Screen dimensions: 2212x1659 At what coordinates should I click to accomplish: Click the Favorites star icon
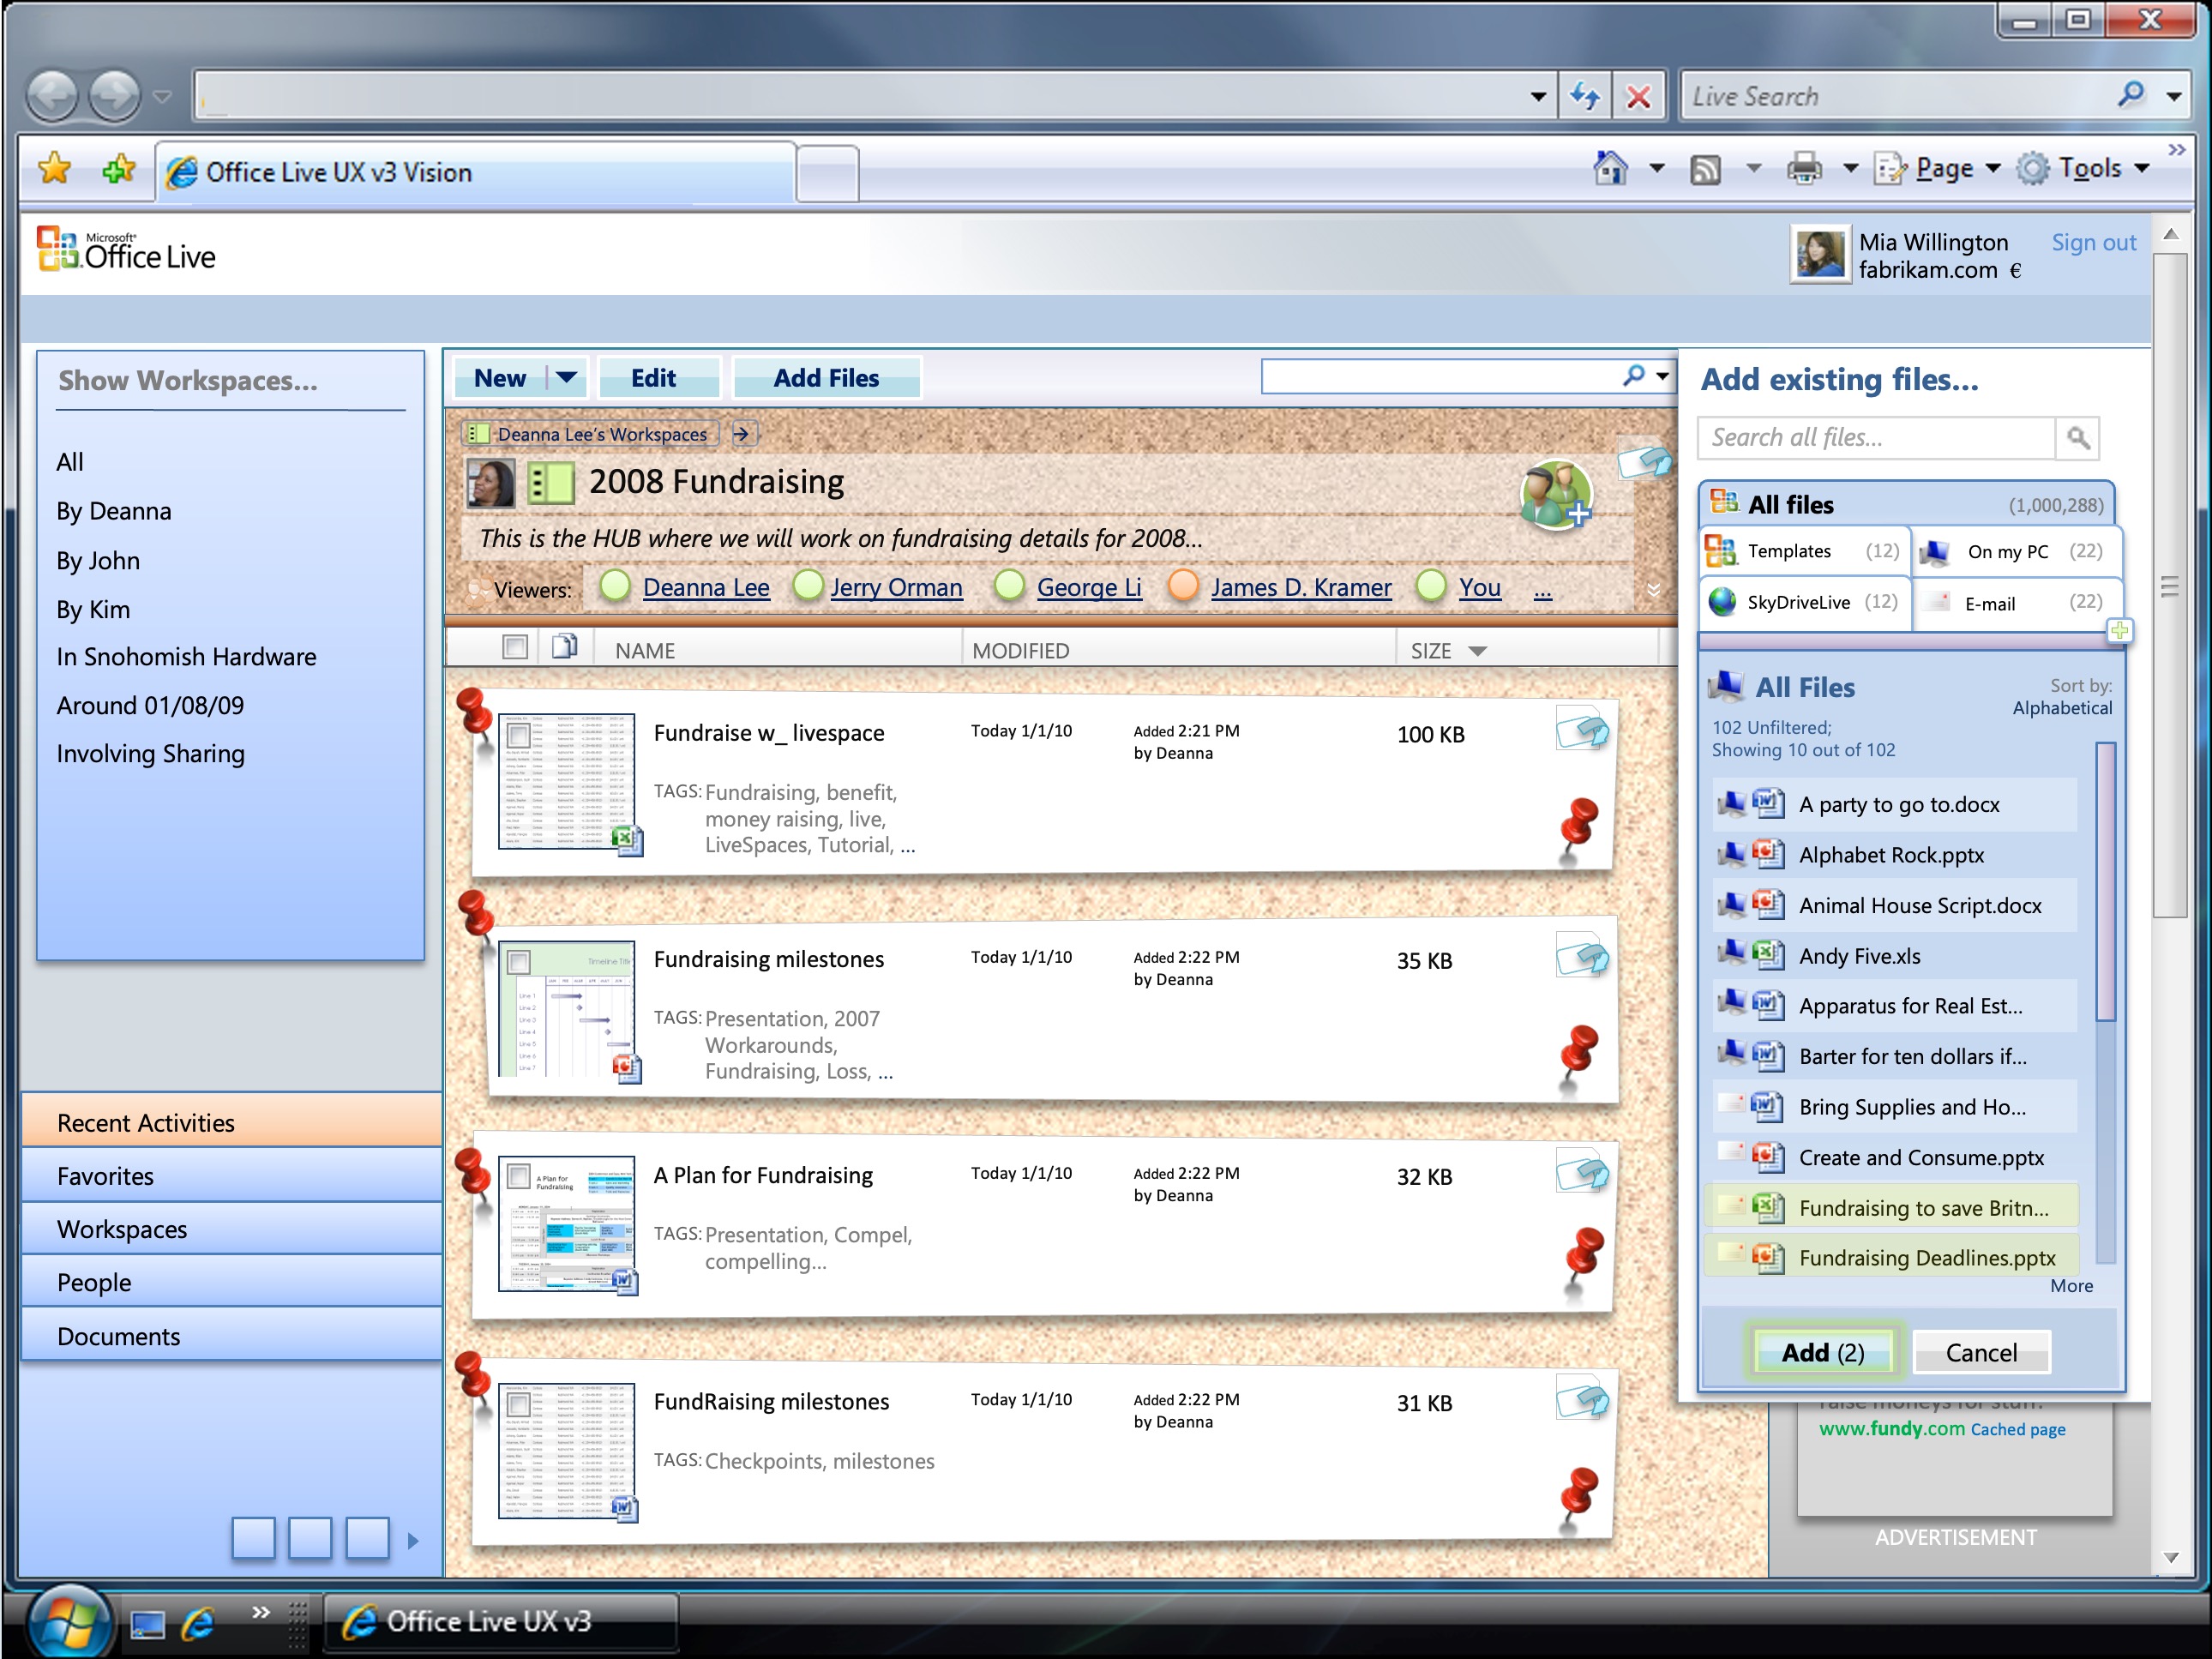[x=55, y=170]
